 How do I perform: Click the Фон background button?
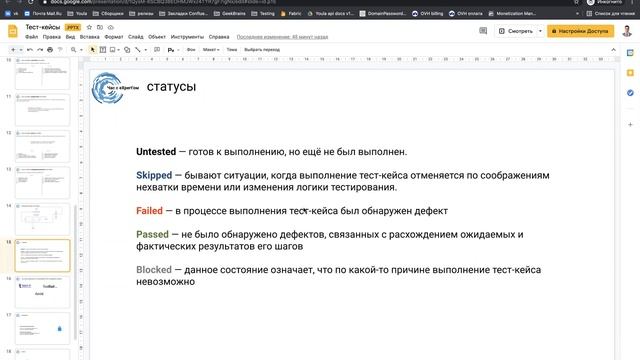(191, 50)
